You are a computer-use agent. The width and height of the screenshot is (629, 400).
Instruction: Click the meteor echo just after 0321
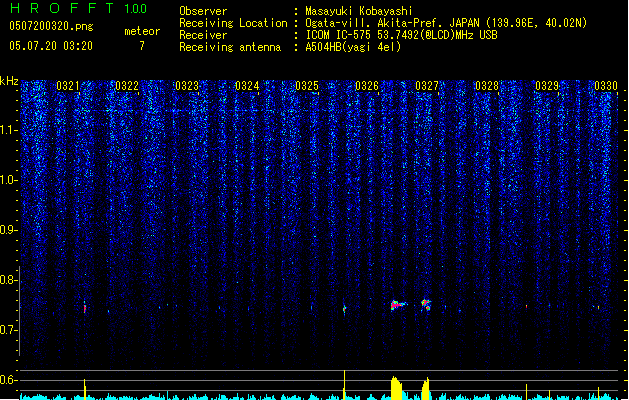click(85, 307)
